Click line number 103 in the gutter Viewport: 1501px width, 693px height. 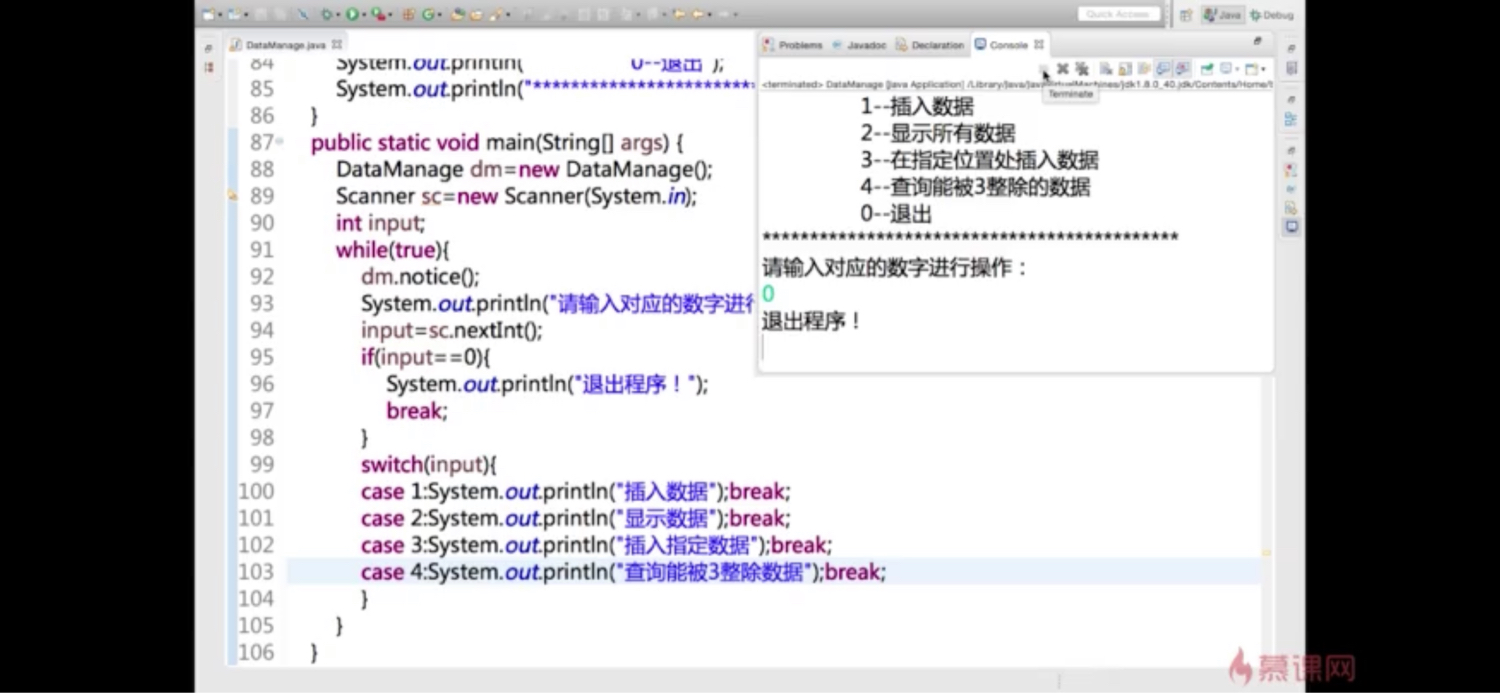click(256, 572)
